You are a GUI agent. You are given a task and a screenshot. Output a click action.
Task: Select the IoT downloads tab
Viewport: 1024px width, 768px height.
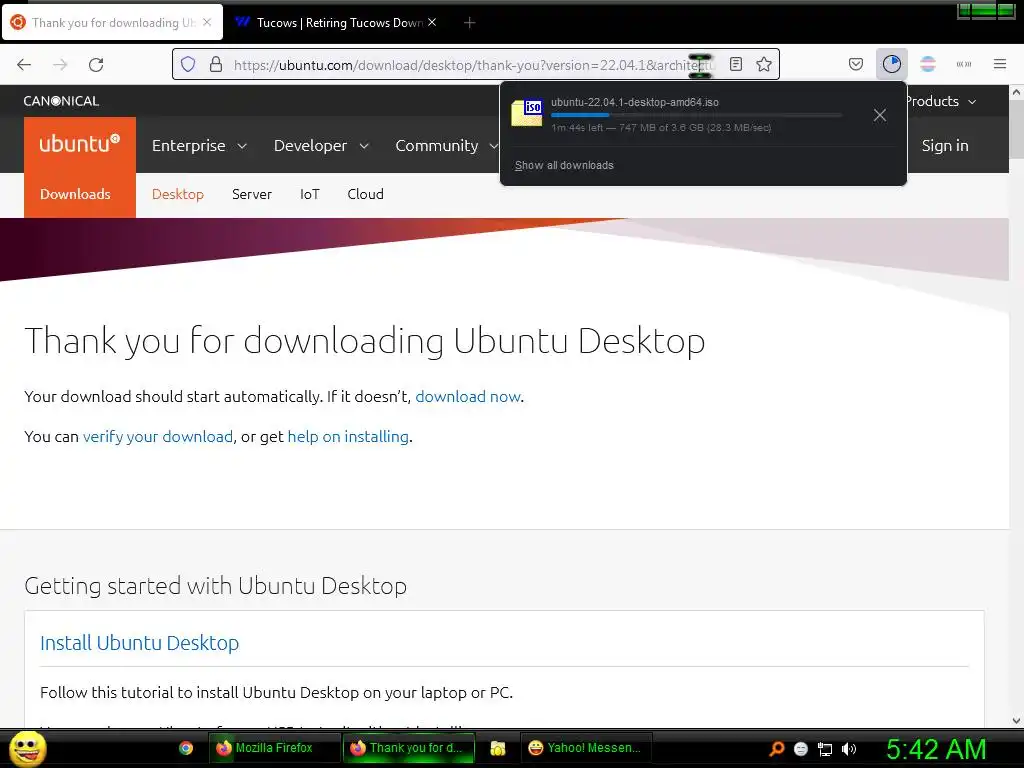click(x=310, y=194)
